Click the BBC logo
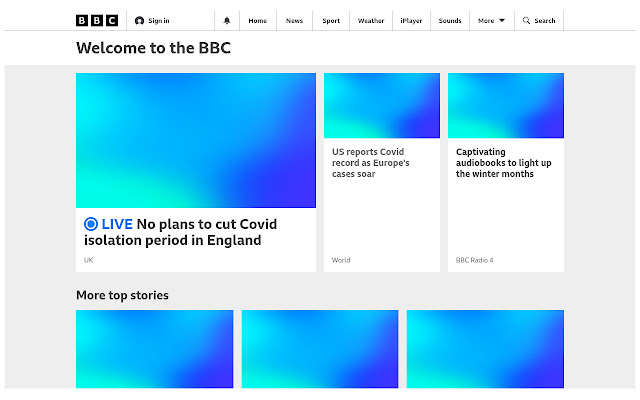Screen dimensions: 640x400 click(x=97, y=20)
